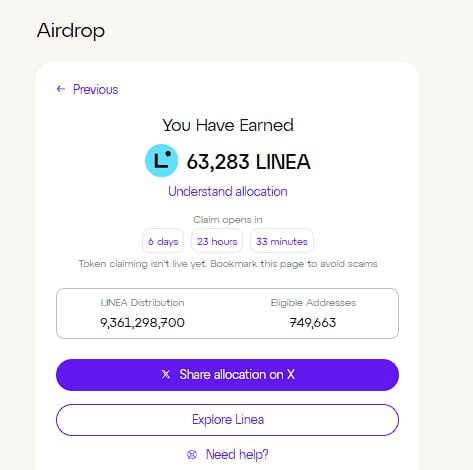Click the X logo icon in the share button
This screenshot has height=470, width=473.
166,374
